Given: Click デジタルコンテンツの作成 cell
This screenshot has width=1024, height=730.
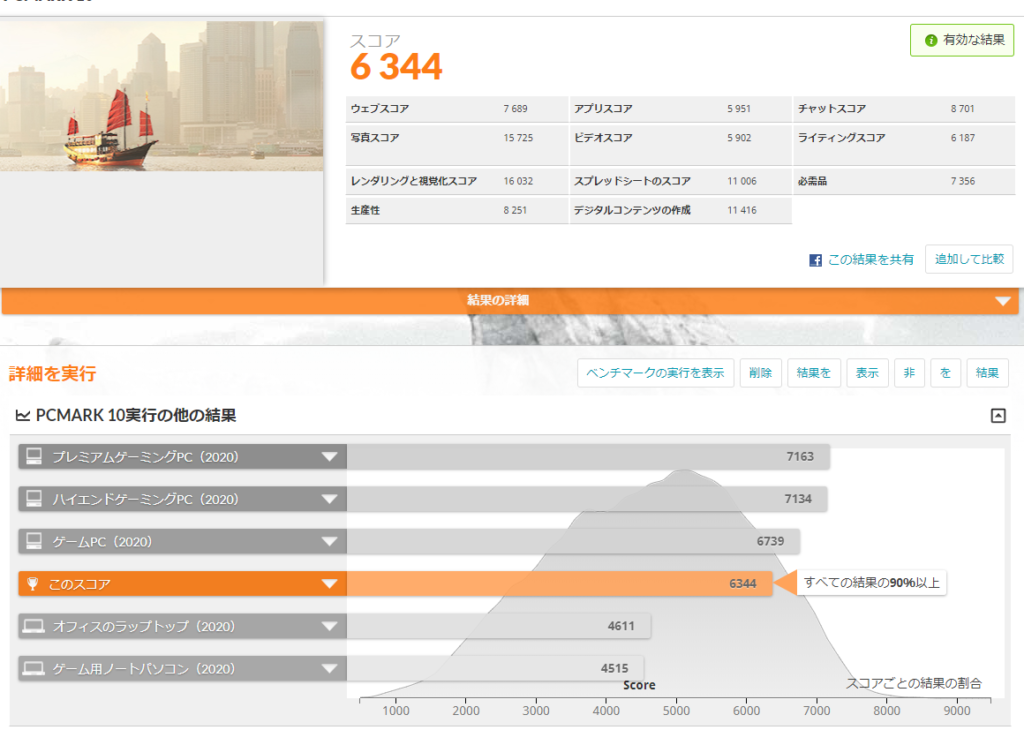Looking at the screenshot, I should tap(680, 210).
